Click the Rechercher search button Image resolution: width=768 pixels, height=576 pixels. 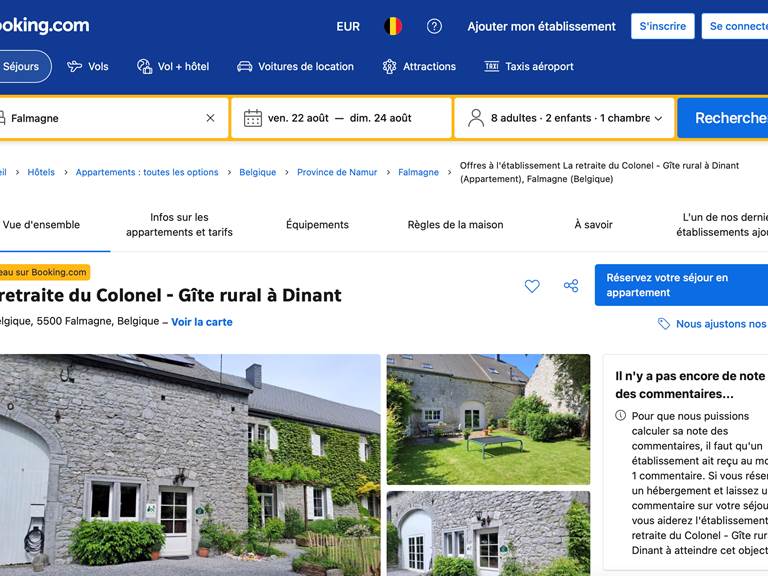723,118
